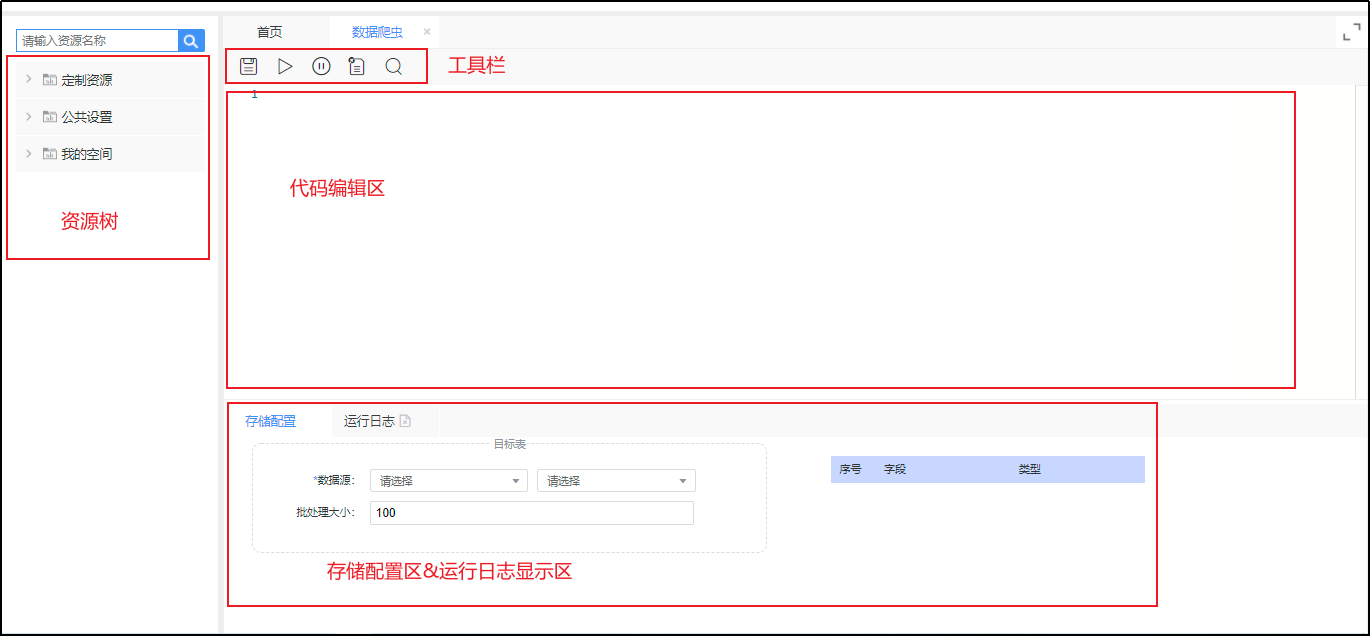Click the blue resource search button

tap(191, 40)
